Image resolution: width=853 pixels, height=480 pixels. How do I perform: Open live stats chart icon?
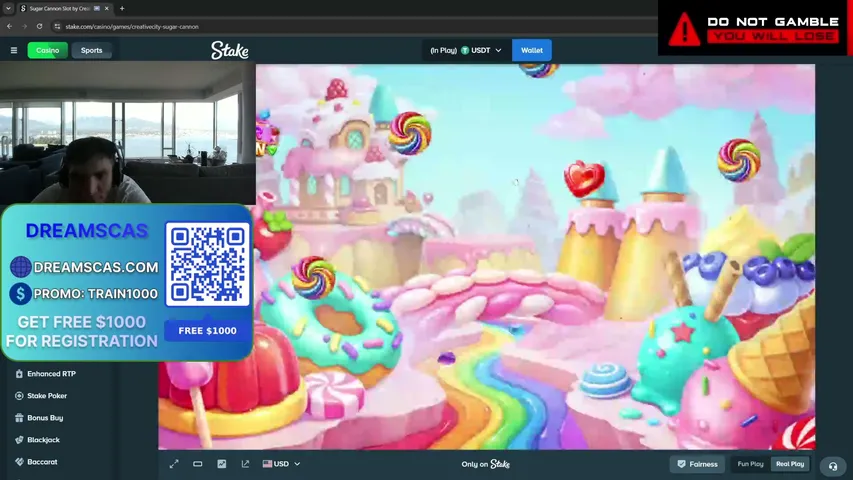coord(221,464)
